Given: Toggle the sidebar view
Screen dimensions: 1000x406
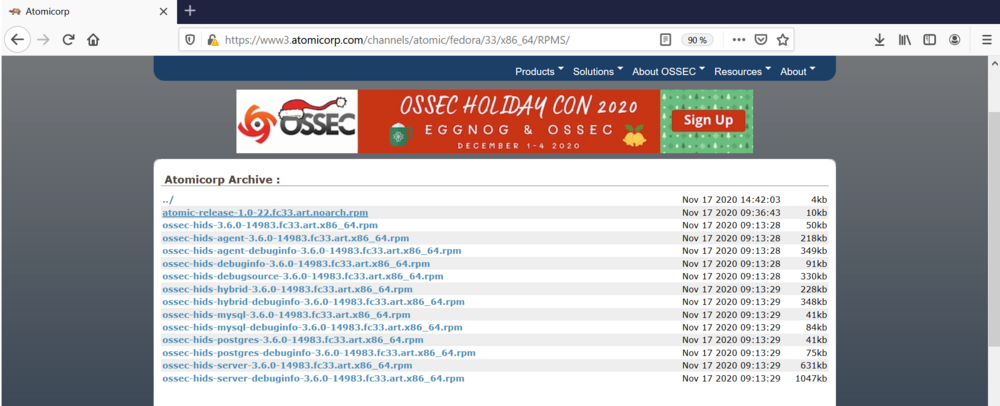Looking at the screenshot, I should coord(930,40).
